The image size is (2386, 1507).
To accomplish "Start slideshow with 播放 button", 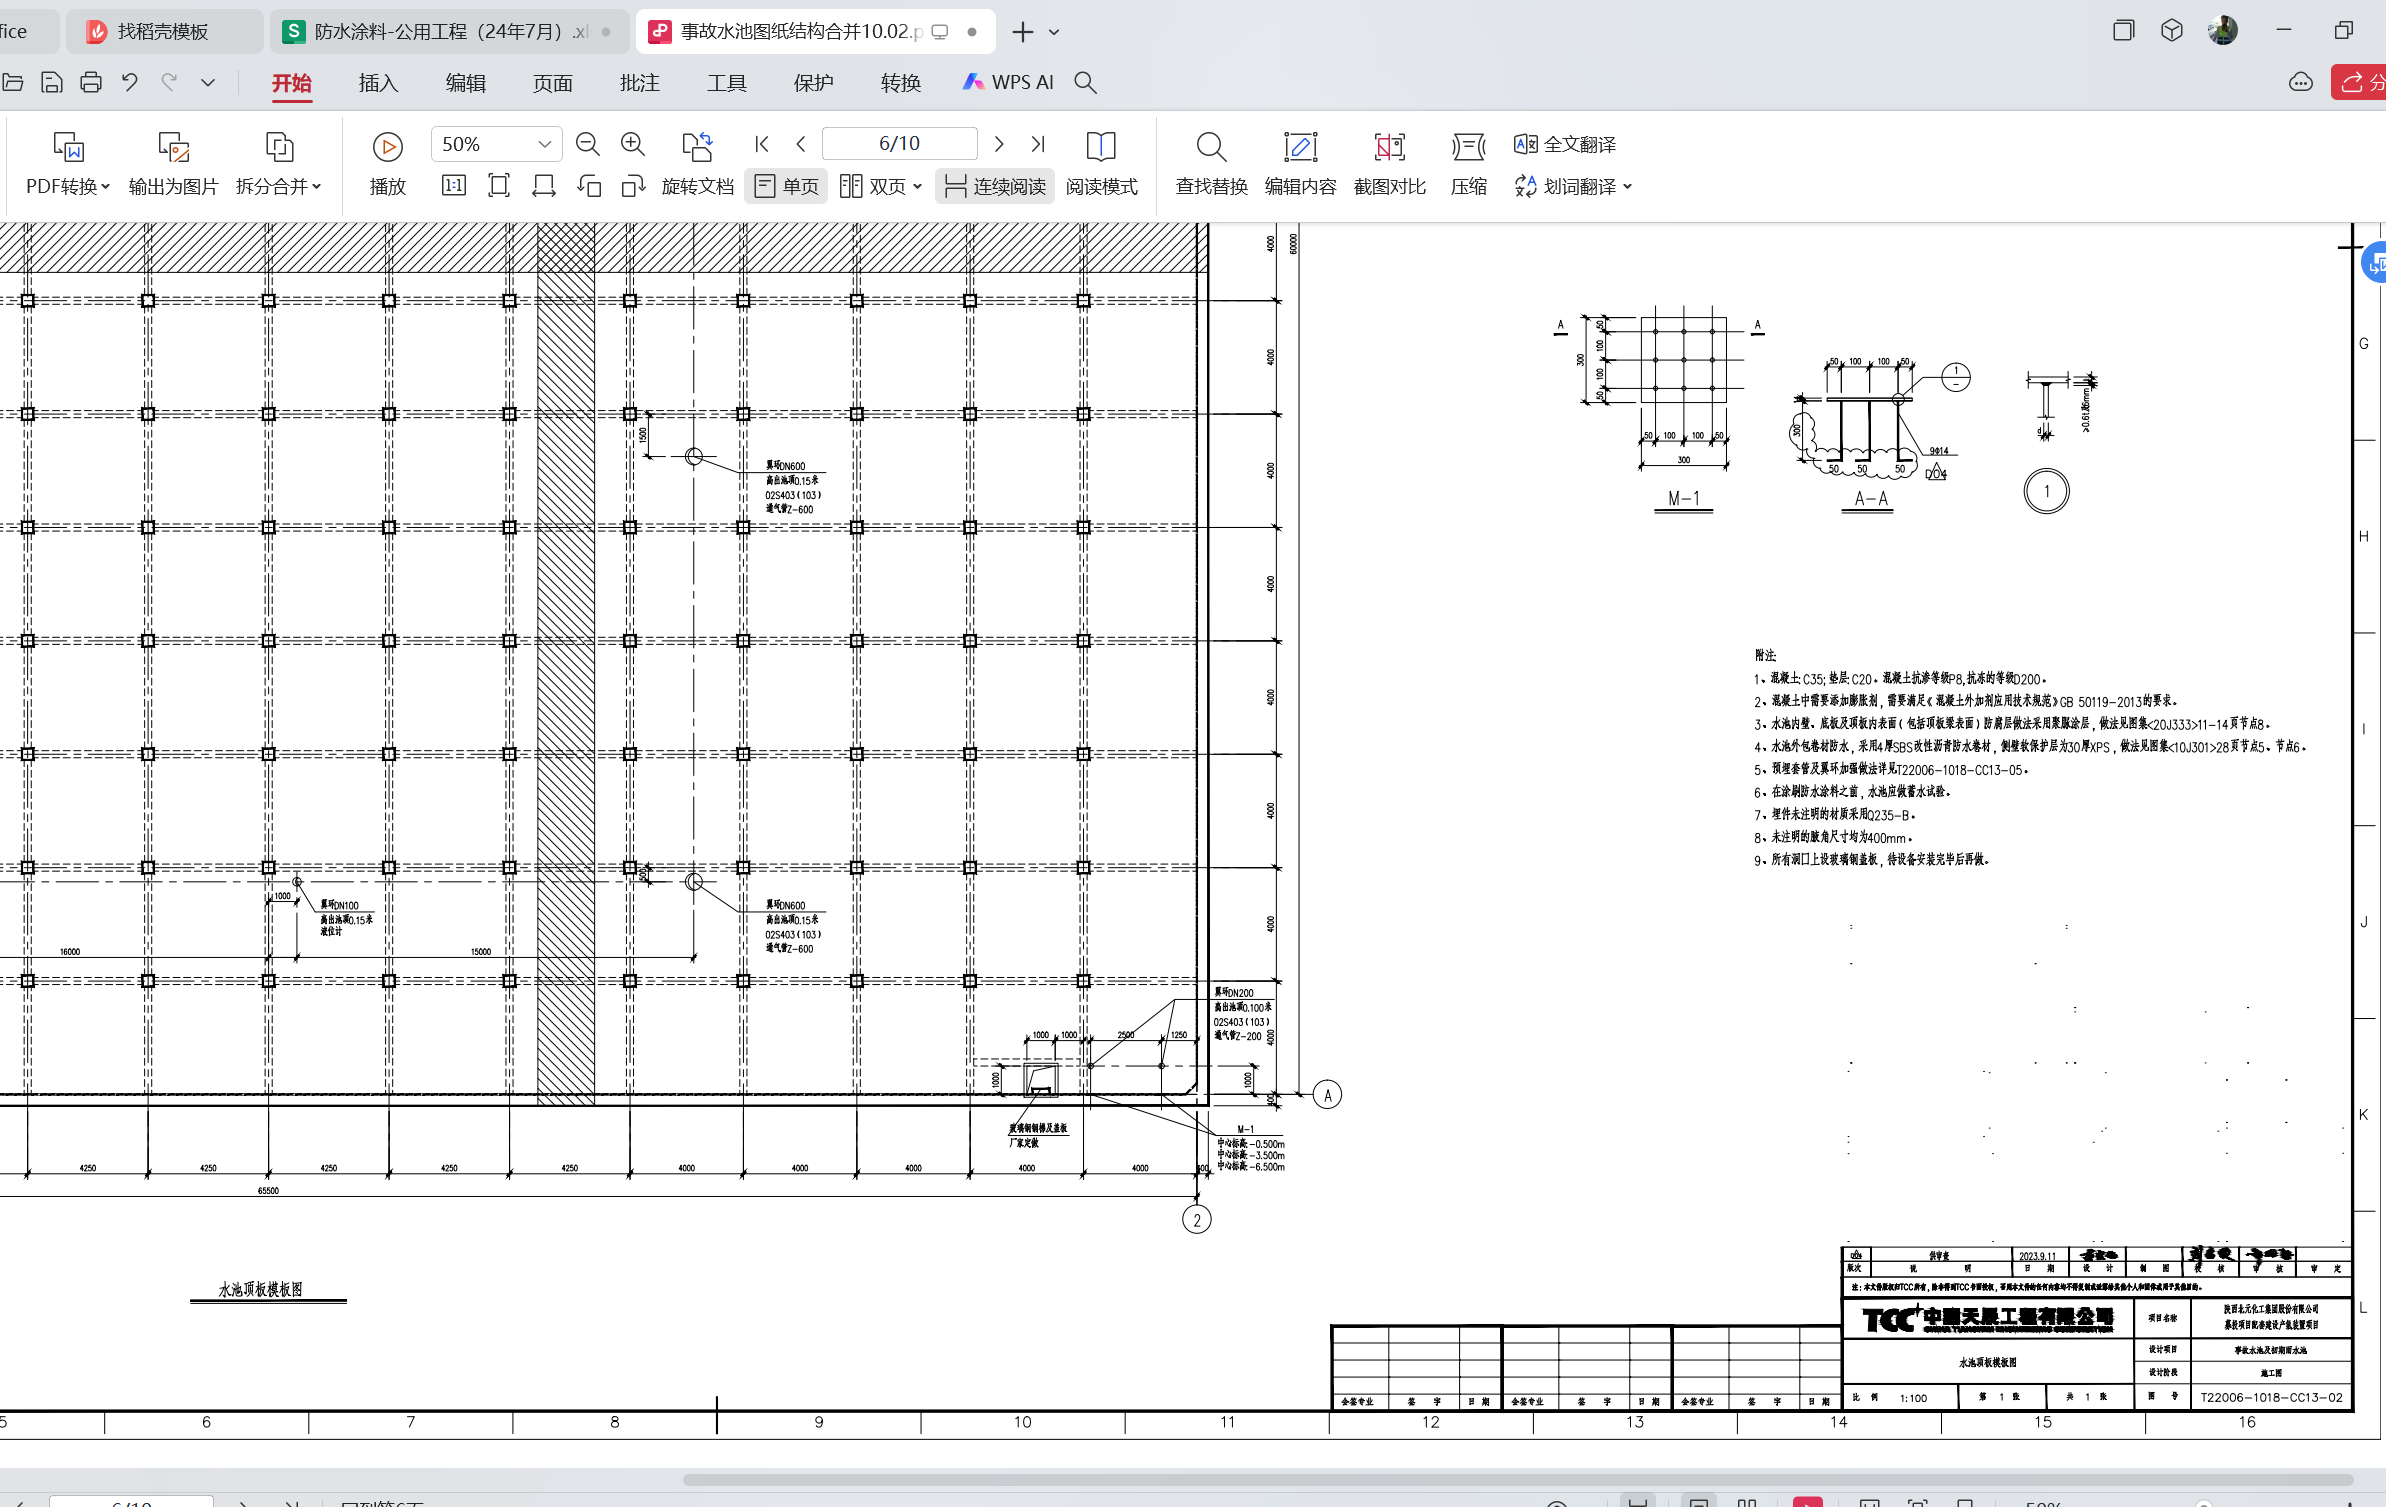I will point(388,164).
